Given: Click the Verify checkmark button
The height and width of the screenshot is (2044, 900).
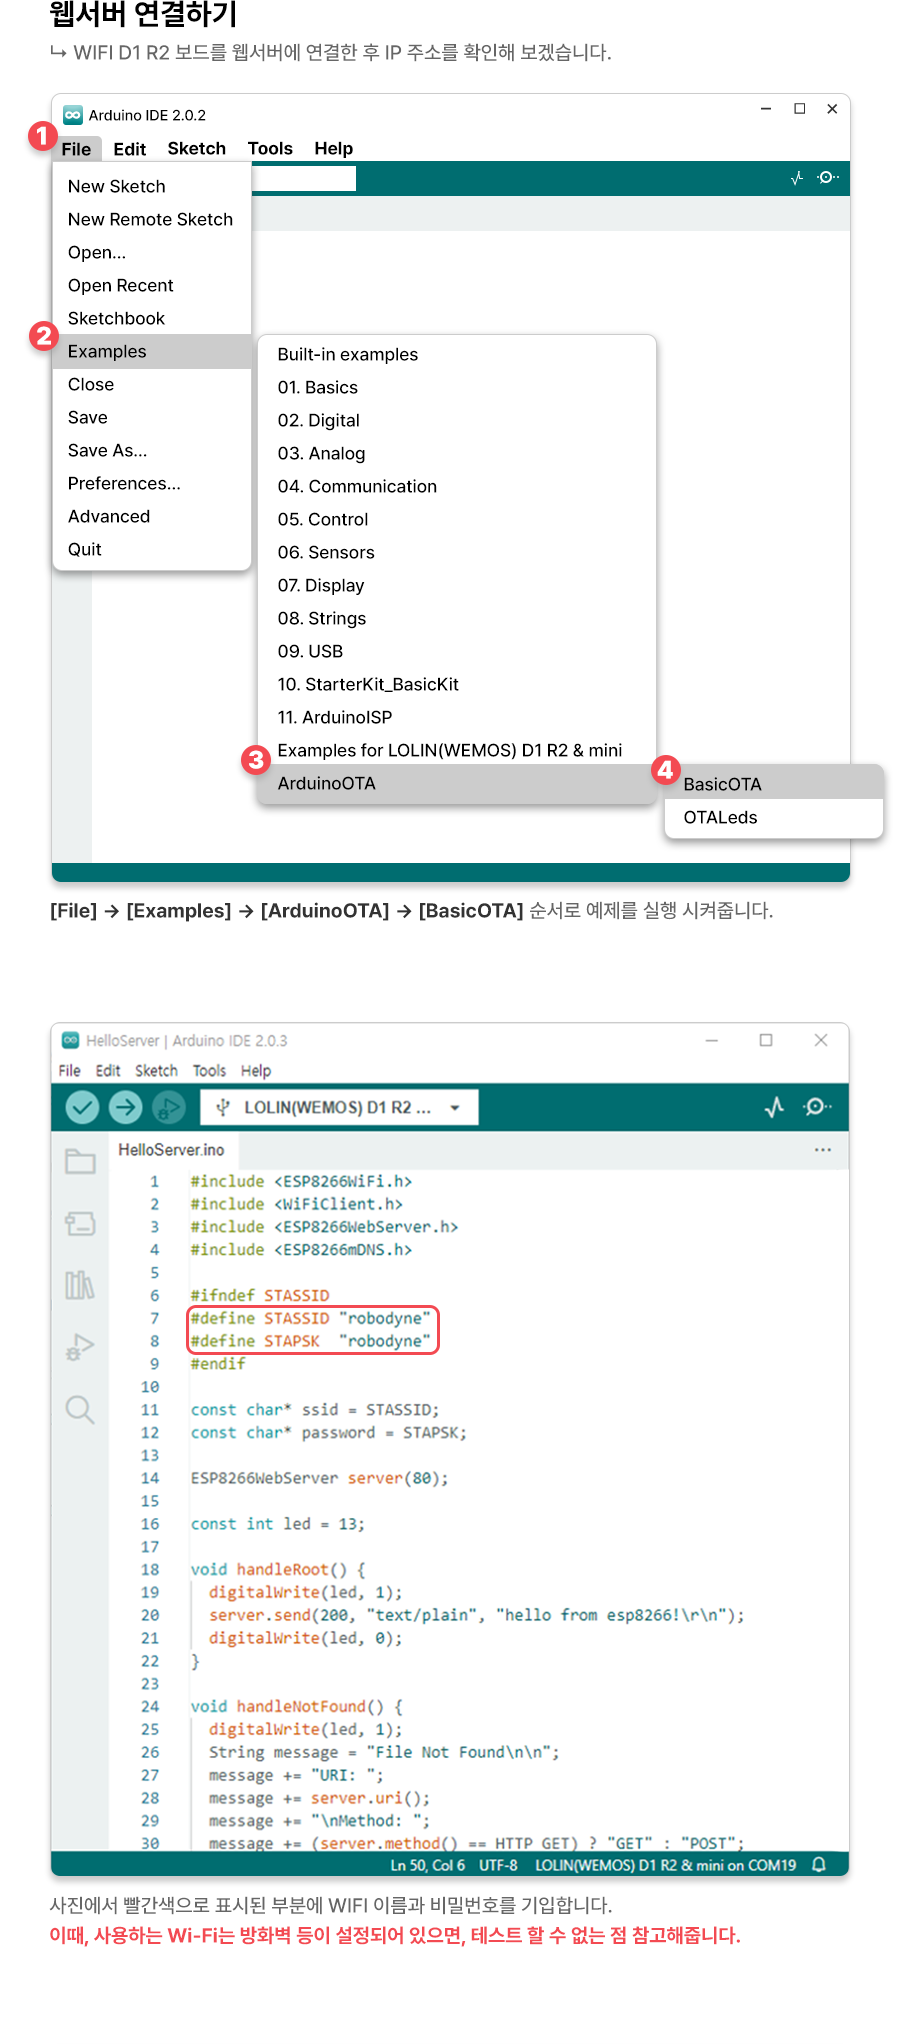Looking at the screenshot, I should [x=82, y=1107].
